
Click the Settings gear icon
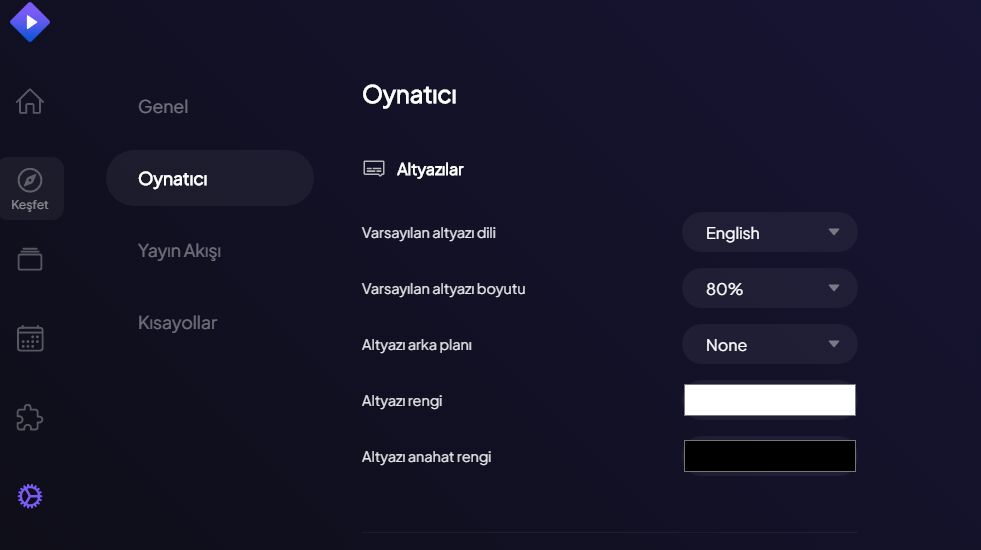point(30,496)
